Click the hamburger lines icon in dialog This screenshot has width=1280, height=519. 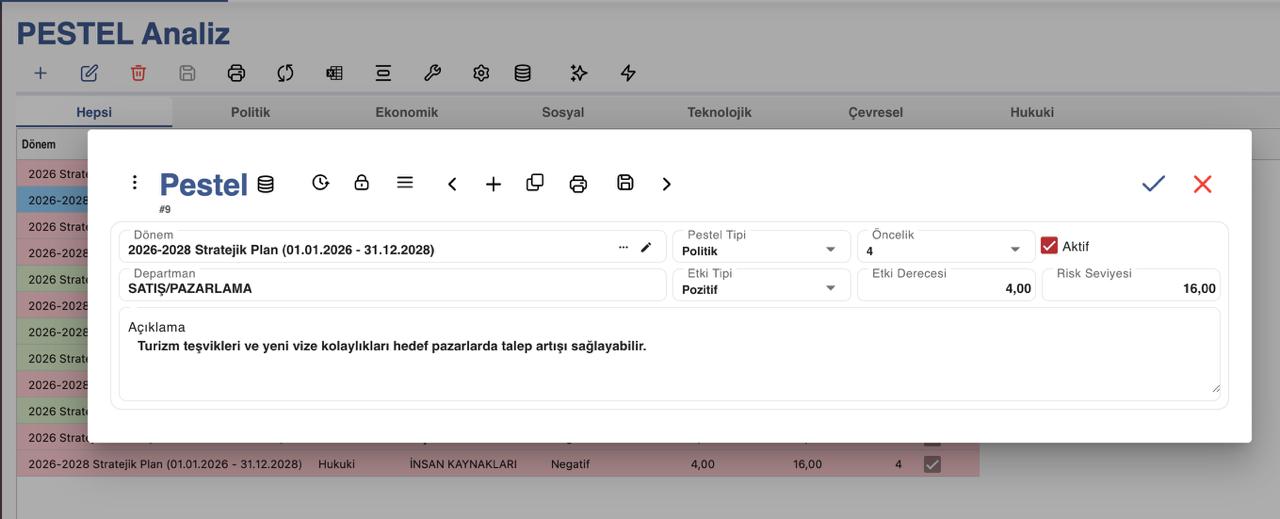point(405,182)
